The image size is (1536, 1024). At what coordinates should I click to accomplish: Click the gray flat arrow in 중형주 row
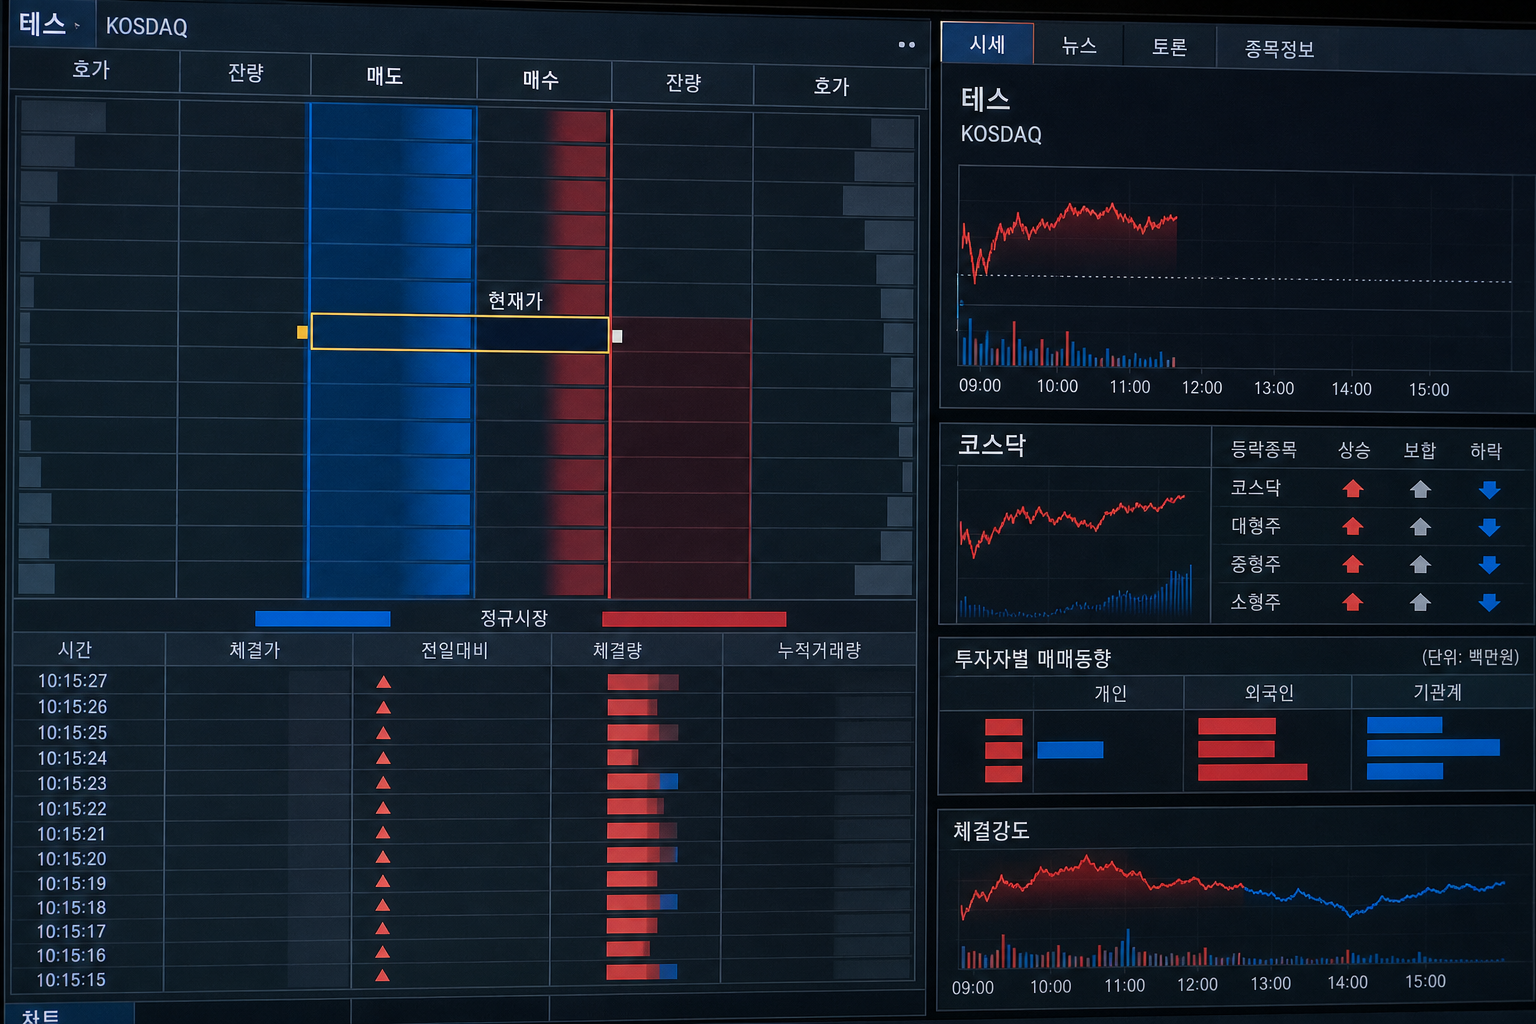(1420, 565)
